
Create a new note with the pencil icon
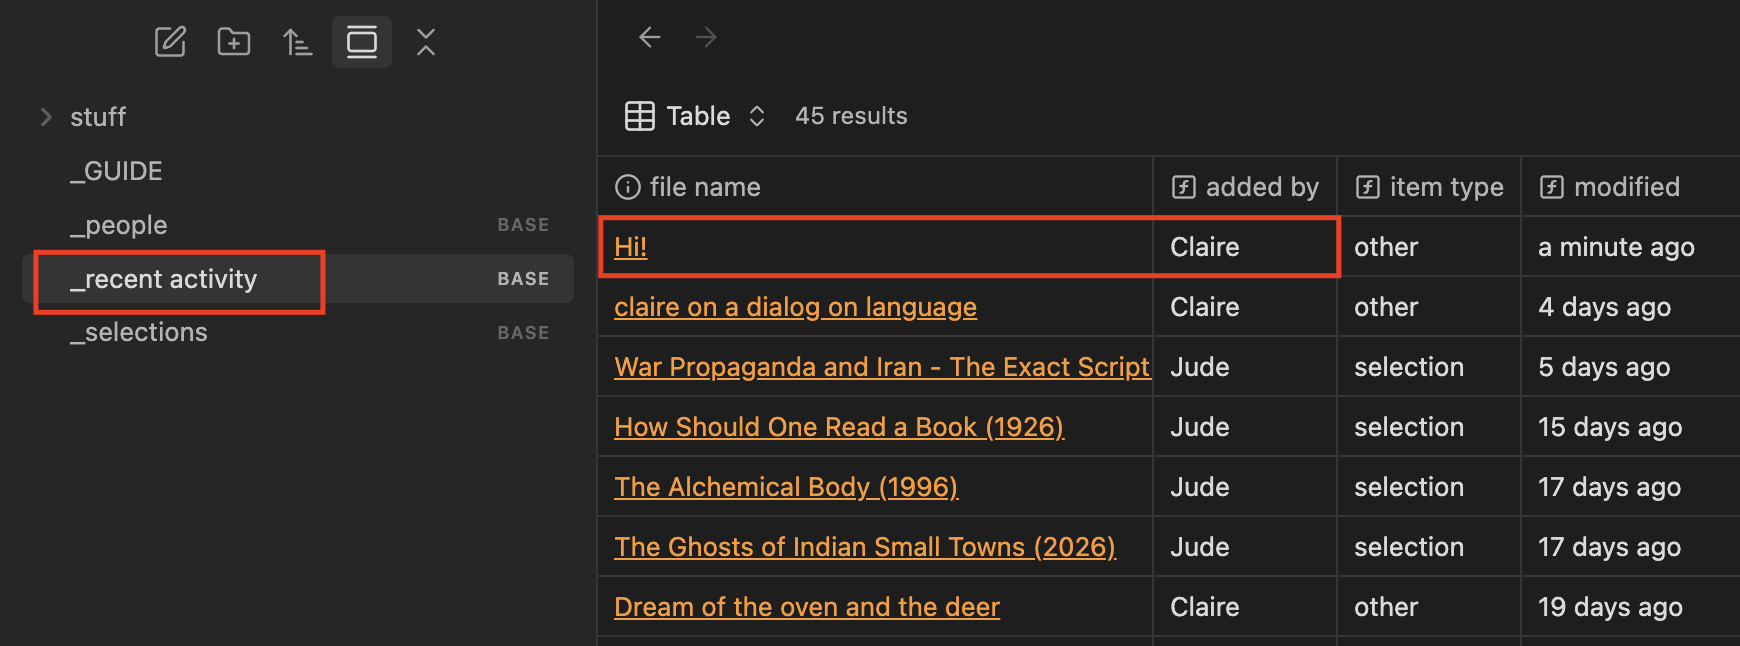tap(170, 42)
